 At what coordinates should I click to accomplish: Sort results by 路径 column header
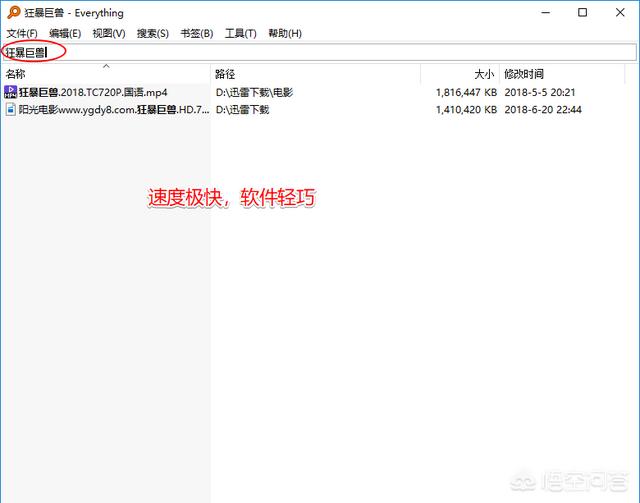[316, 74]
